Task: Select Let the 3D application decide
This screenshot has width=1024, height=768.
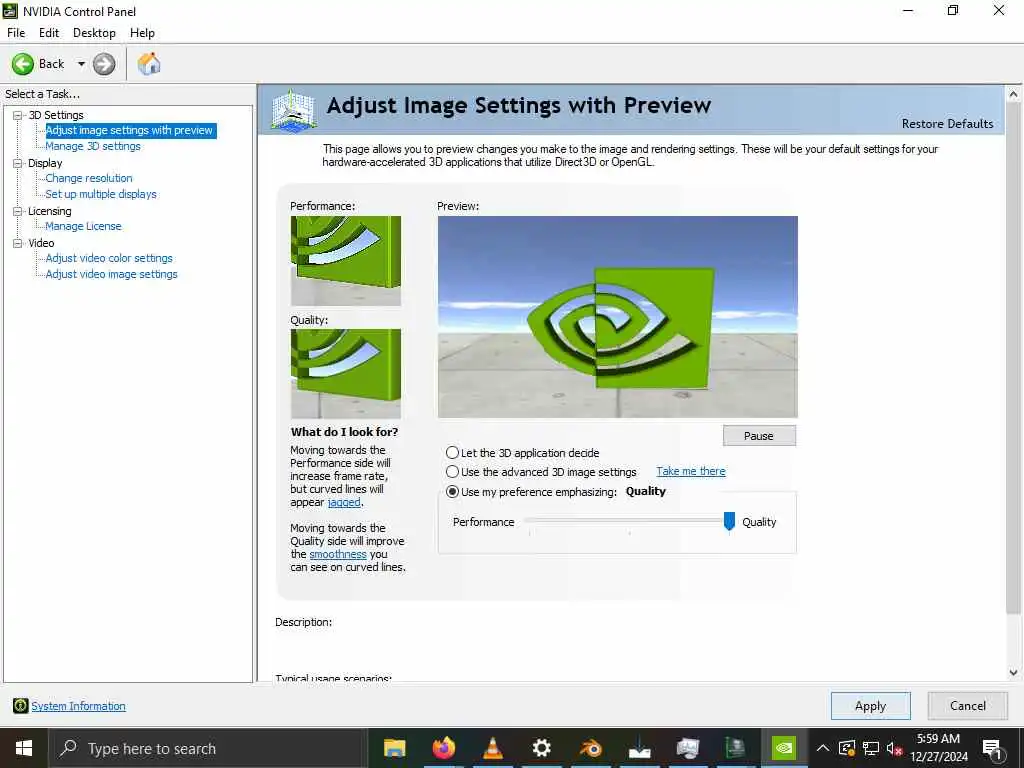Action: coord(452,453)
